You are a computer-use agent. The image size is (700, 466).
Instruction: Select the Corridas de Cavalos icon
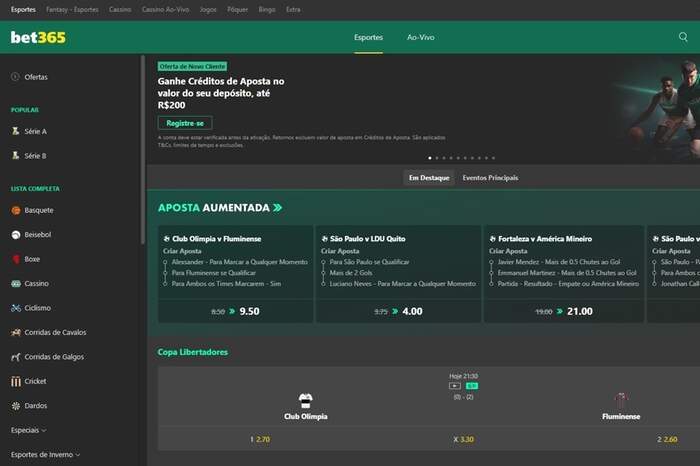(x=16, y=332)
